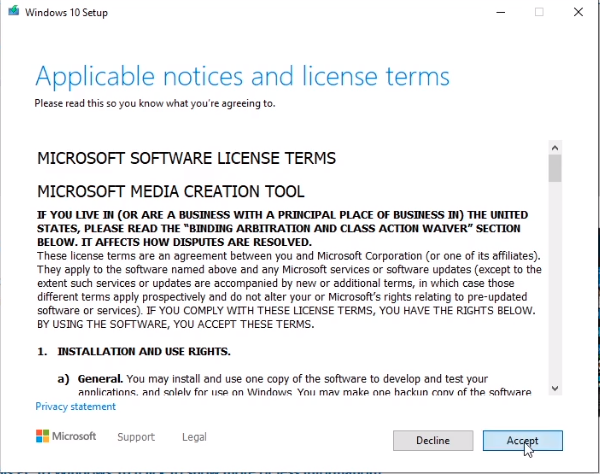Close the Windows 10 Setup window

(x=578, y=12)
